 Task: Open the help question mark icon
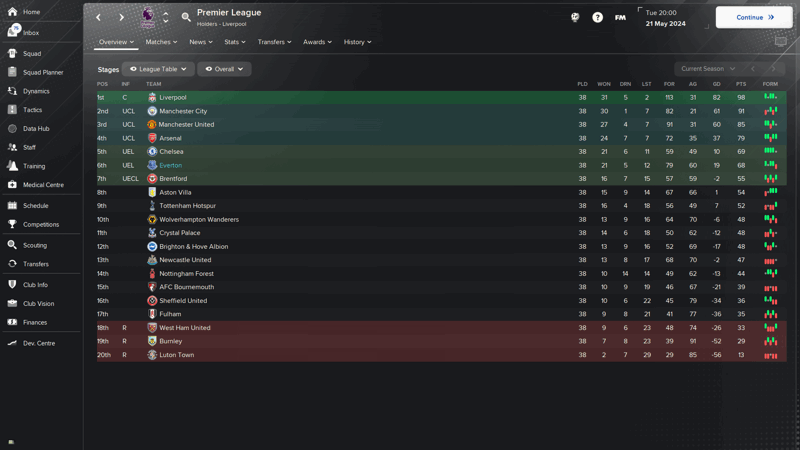(597, 17)
